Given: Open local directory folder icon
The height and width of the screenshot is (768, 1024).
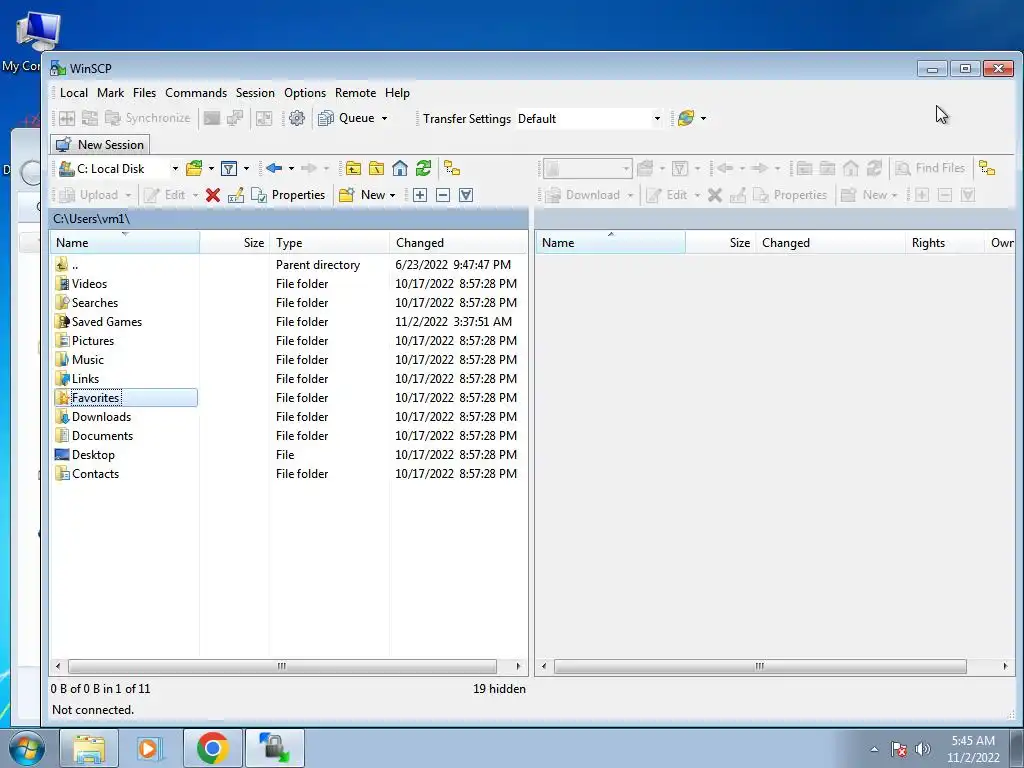Looking at the screenshot, I should [194, 168].
